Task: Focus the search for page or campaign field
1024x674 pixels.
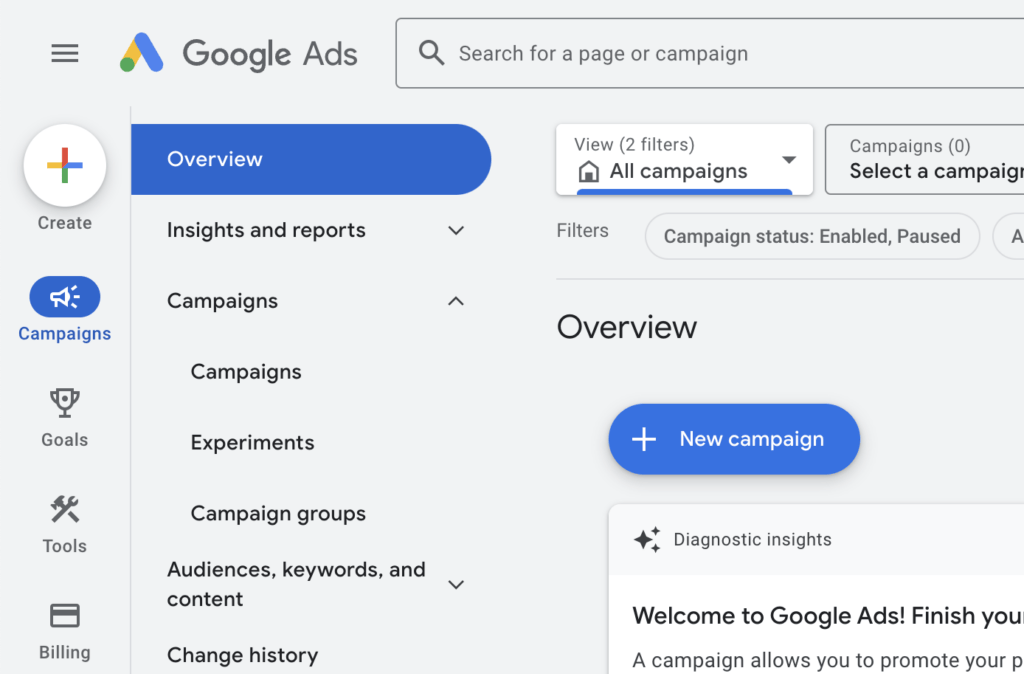Action: coord(709,53)
